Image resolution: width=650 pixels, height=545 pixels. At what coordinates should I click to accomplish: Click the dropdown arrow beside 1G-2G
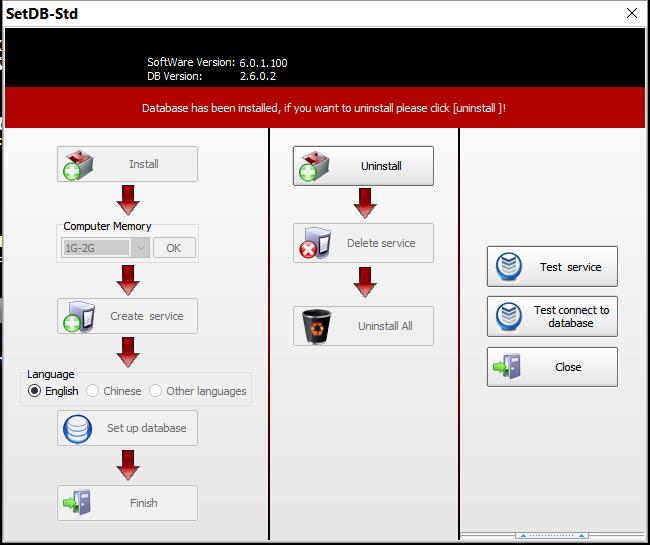tap(140, 248)
